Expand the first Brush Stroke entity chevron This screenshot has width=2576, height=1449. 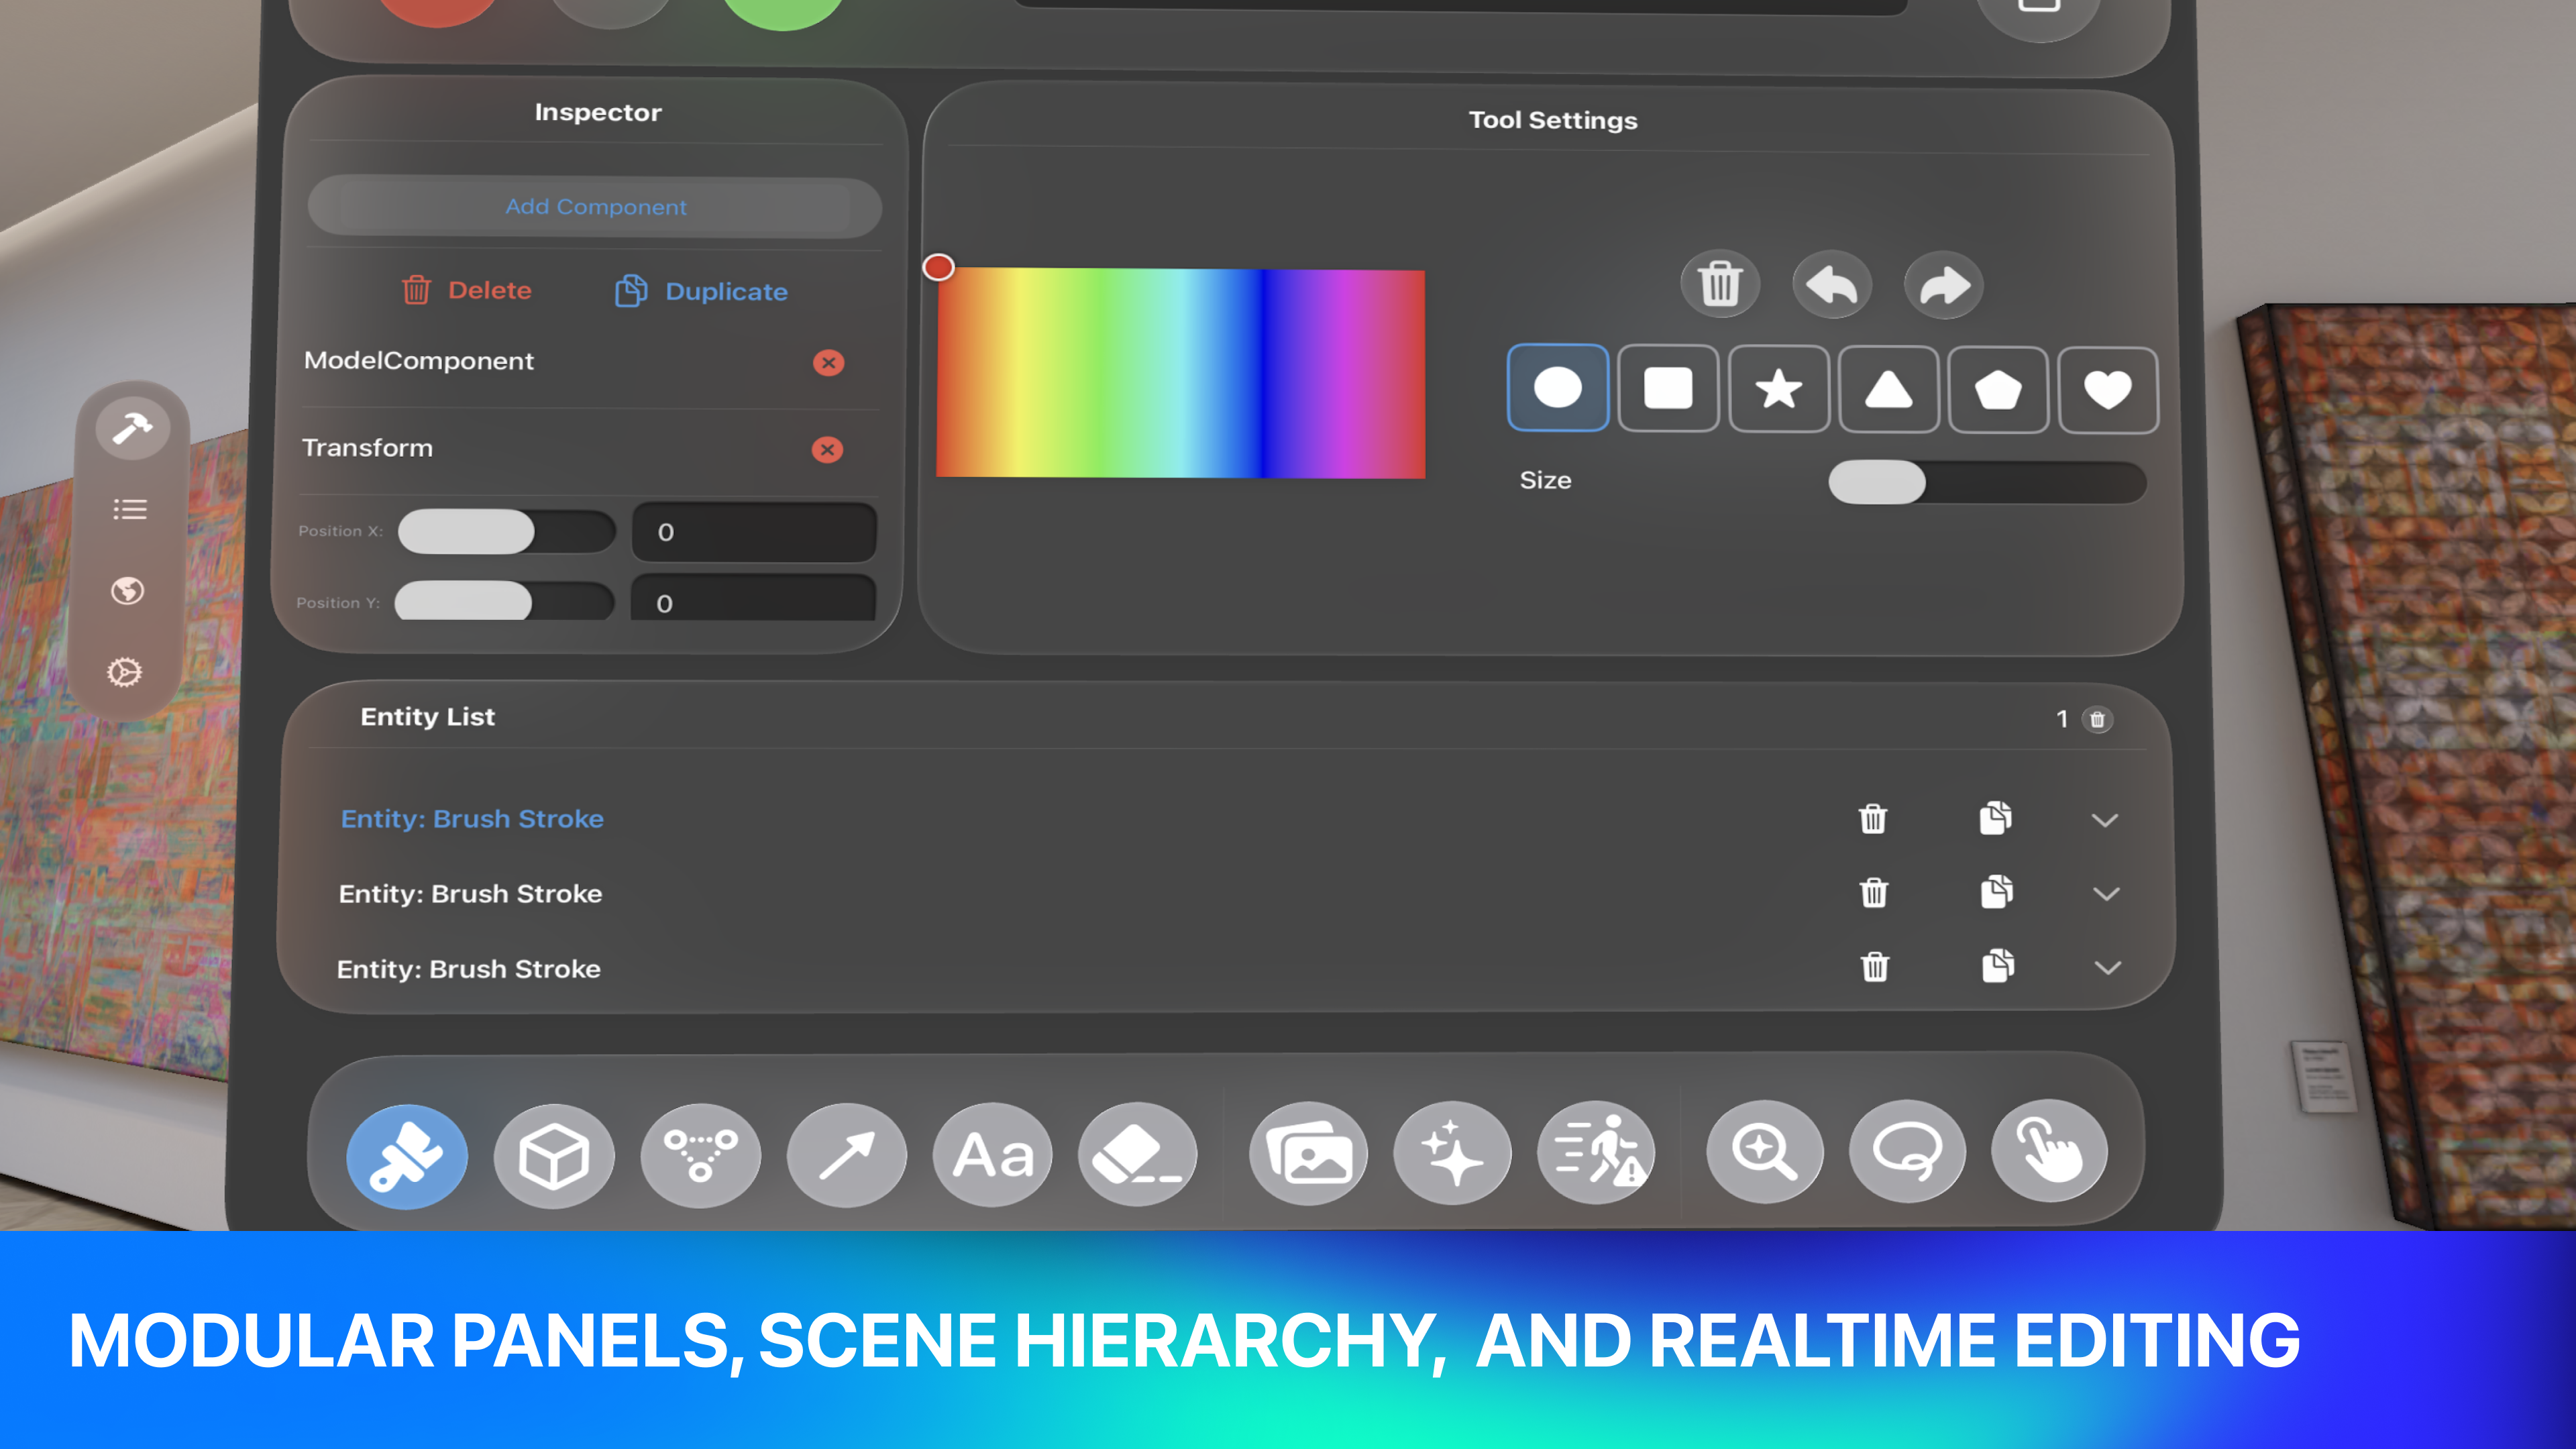(x=2104, y=820)
